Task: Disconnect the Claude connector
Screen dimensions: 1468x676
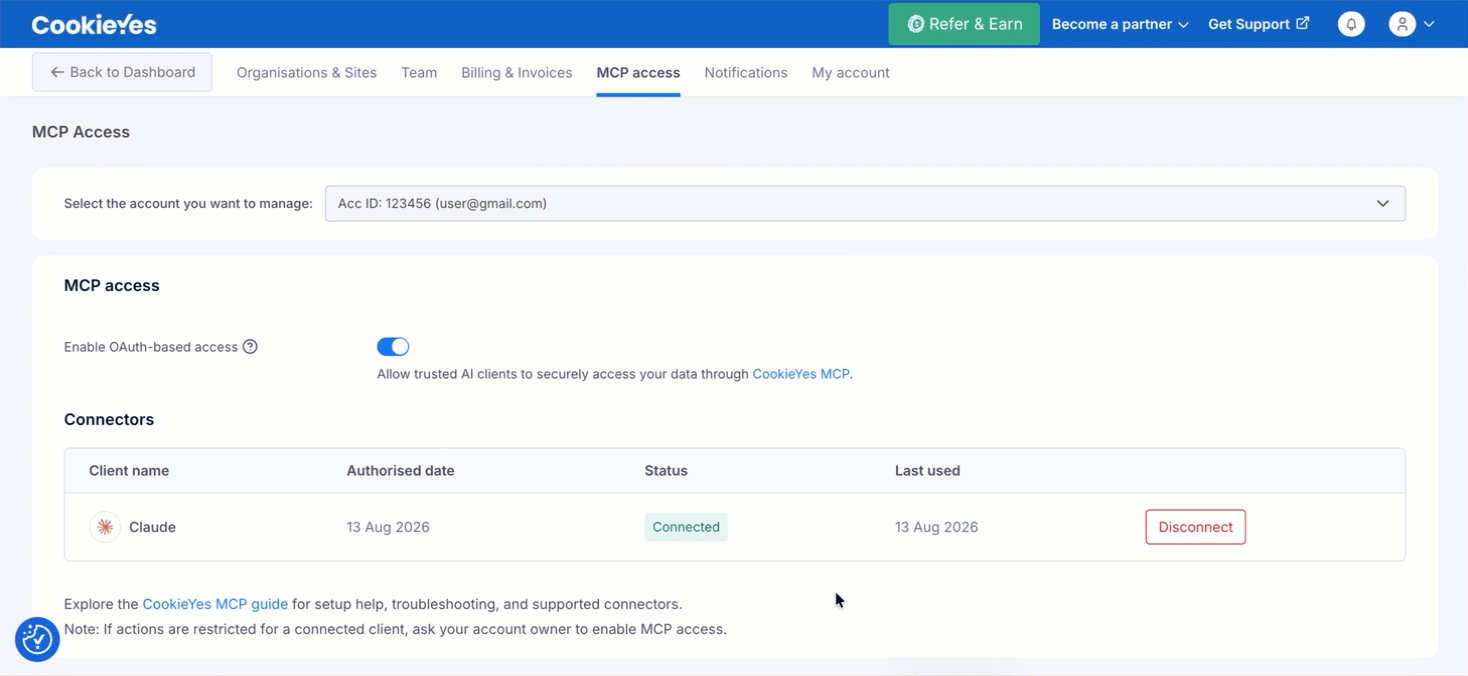Action: 1196,527
